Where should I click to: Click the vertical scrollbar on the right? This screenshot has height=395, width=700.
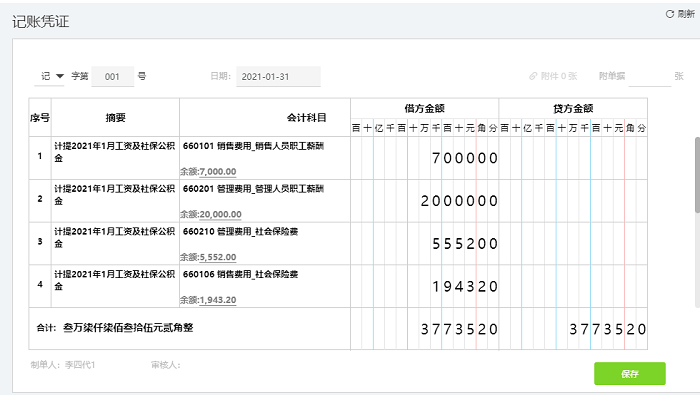(697, 175)
